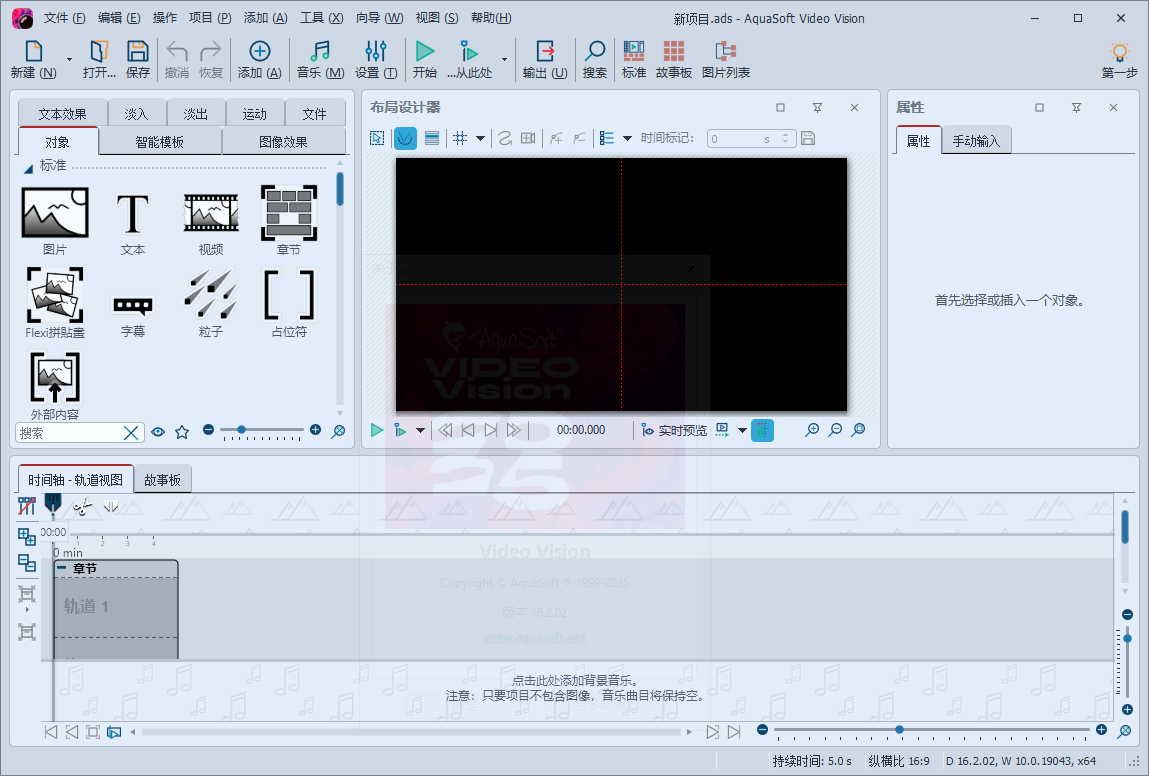Expand the grid options dropdown arrow
The height and width of the screenshot is (776, 1149).
(481, 138)
